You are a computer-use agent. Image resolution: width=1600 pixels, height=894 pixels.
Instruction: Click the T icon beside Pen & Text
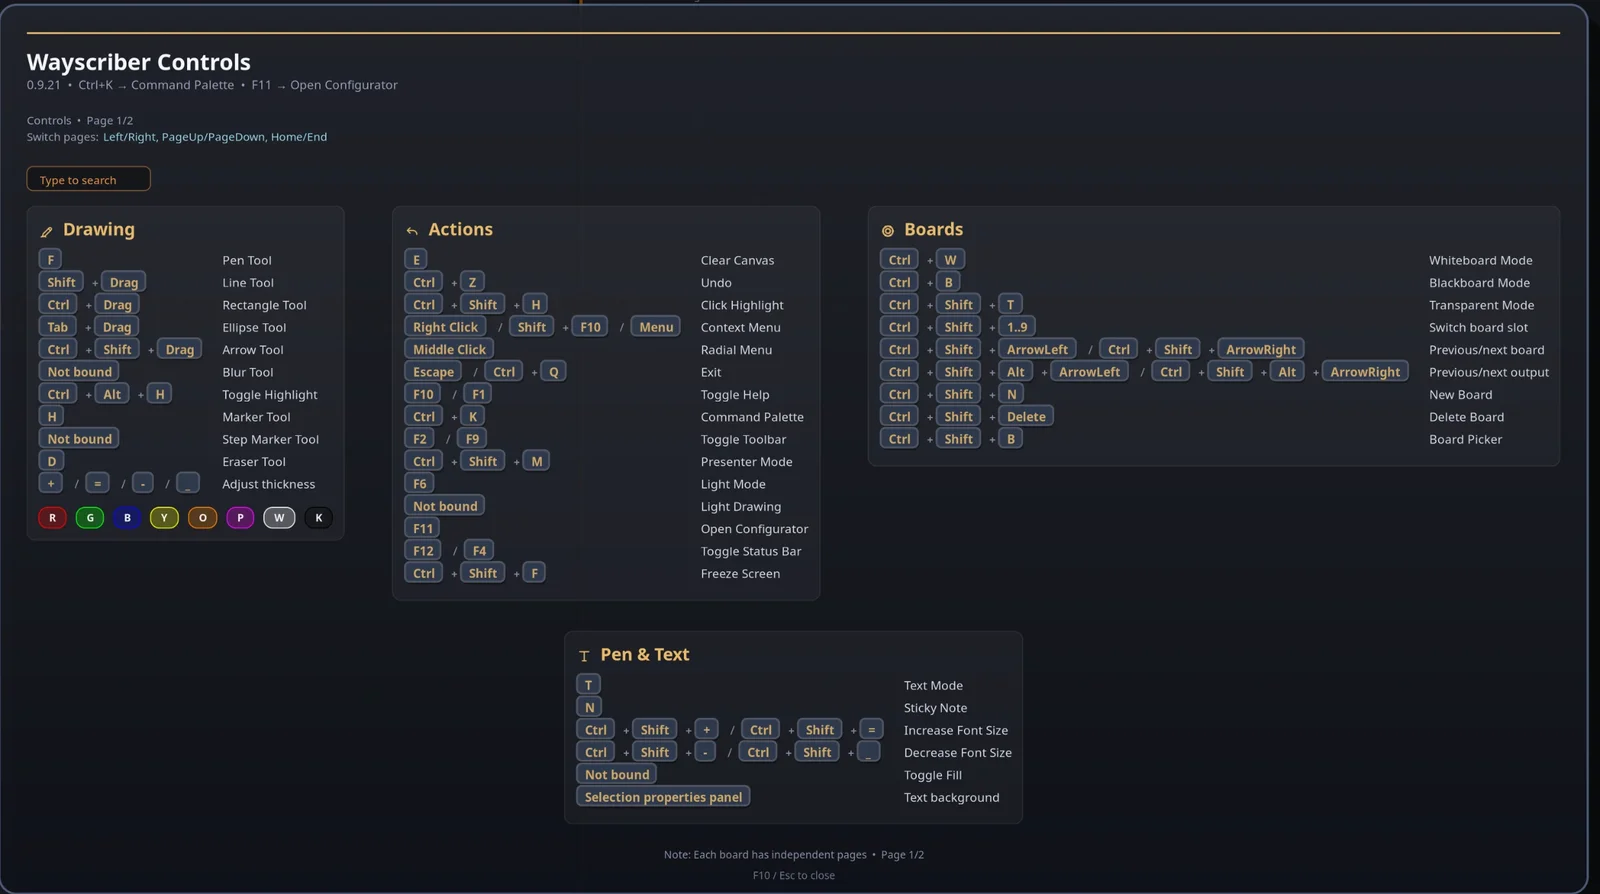click(x=584, y=656)
